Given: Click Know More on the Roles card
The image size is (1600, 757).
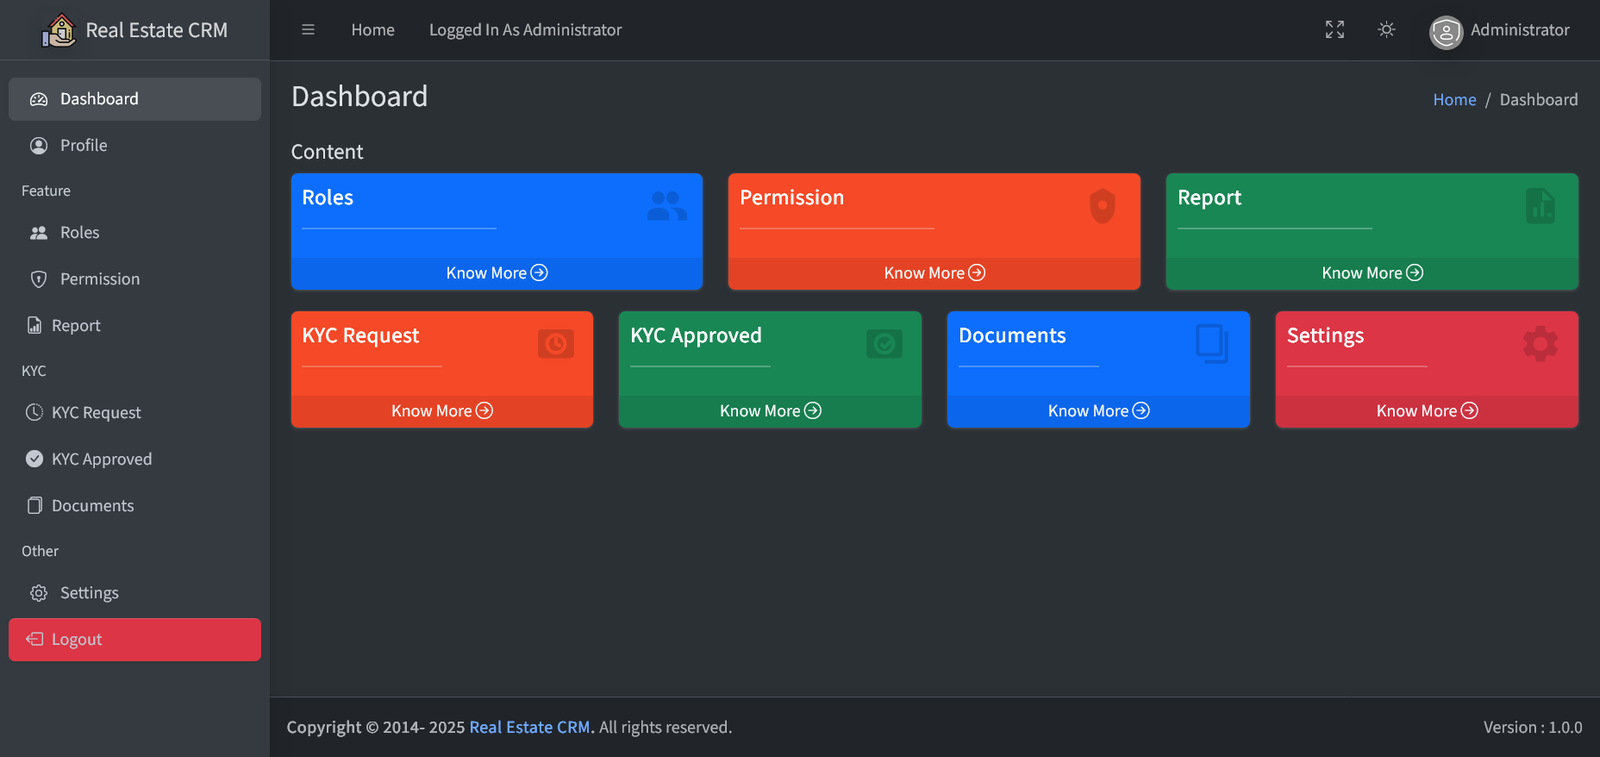Looking at the screenshot, I should (496, 273).
